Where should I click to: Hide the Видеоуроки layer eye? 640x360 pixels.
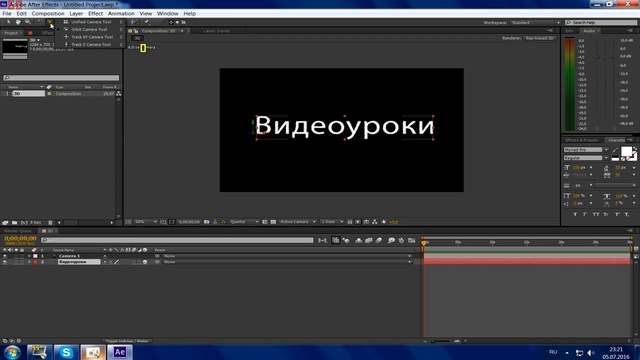5,262
